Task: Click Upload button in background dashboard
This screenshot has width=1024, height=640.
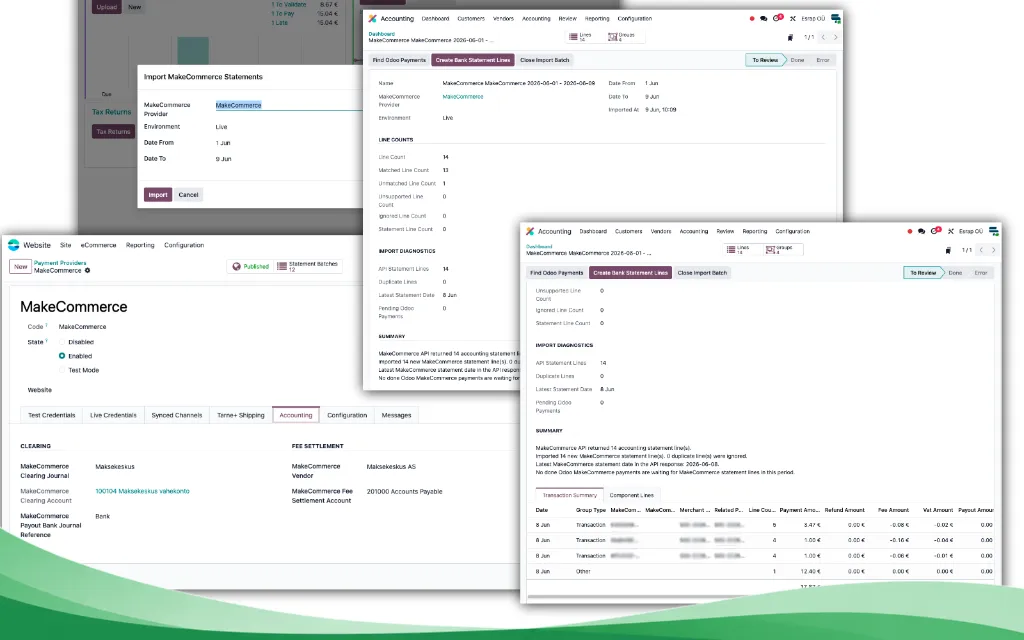Action: [106, 7]
